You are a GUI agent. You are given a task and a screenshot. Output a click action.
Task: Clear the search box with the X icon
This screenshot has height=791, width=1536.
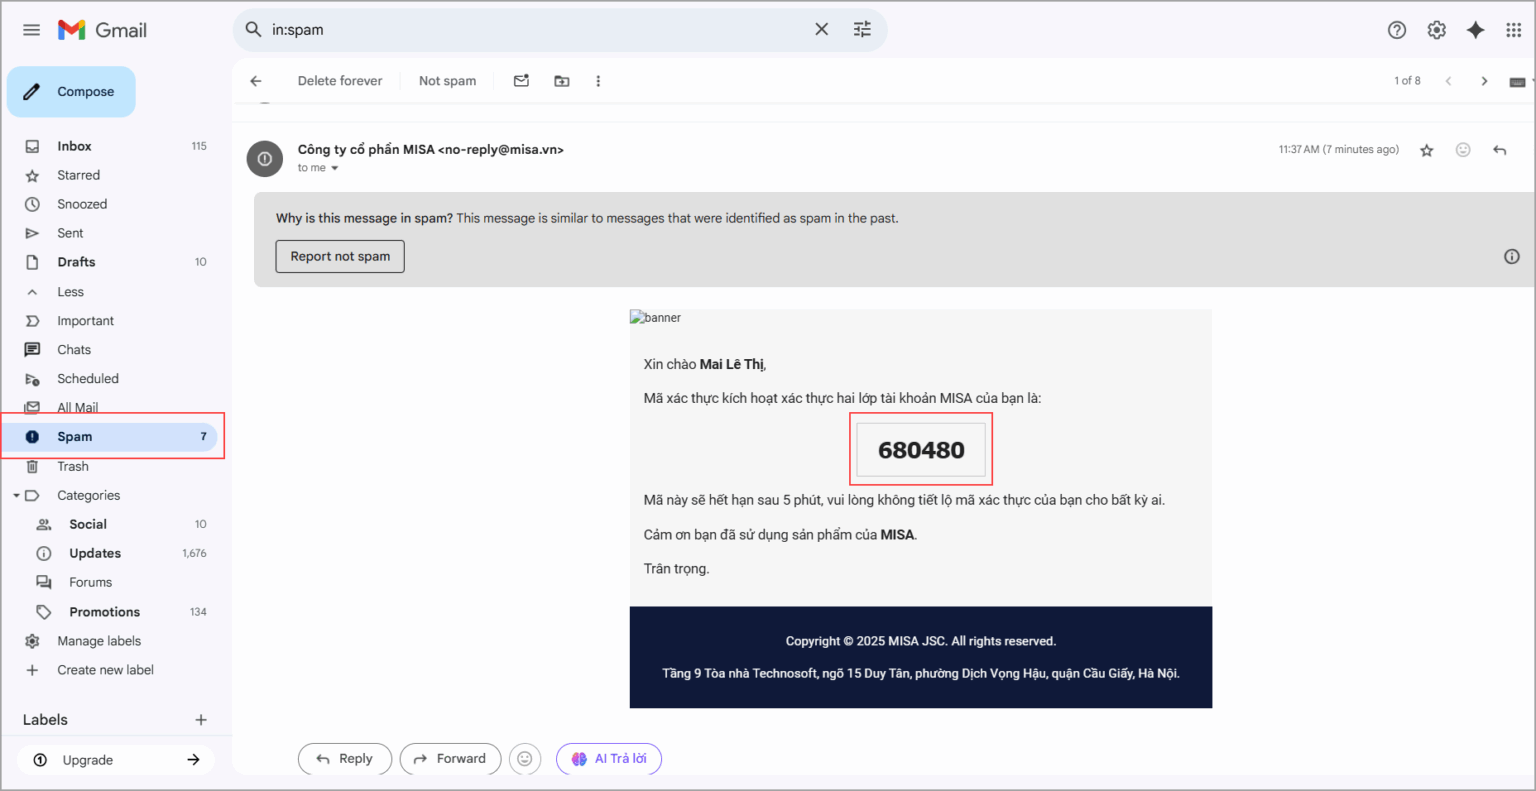(x=821, y=30)
